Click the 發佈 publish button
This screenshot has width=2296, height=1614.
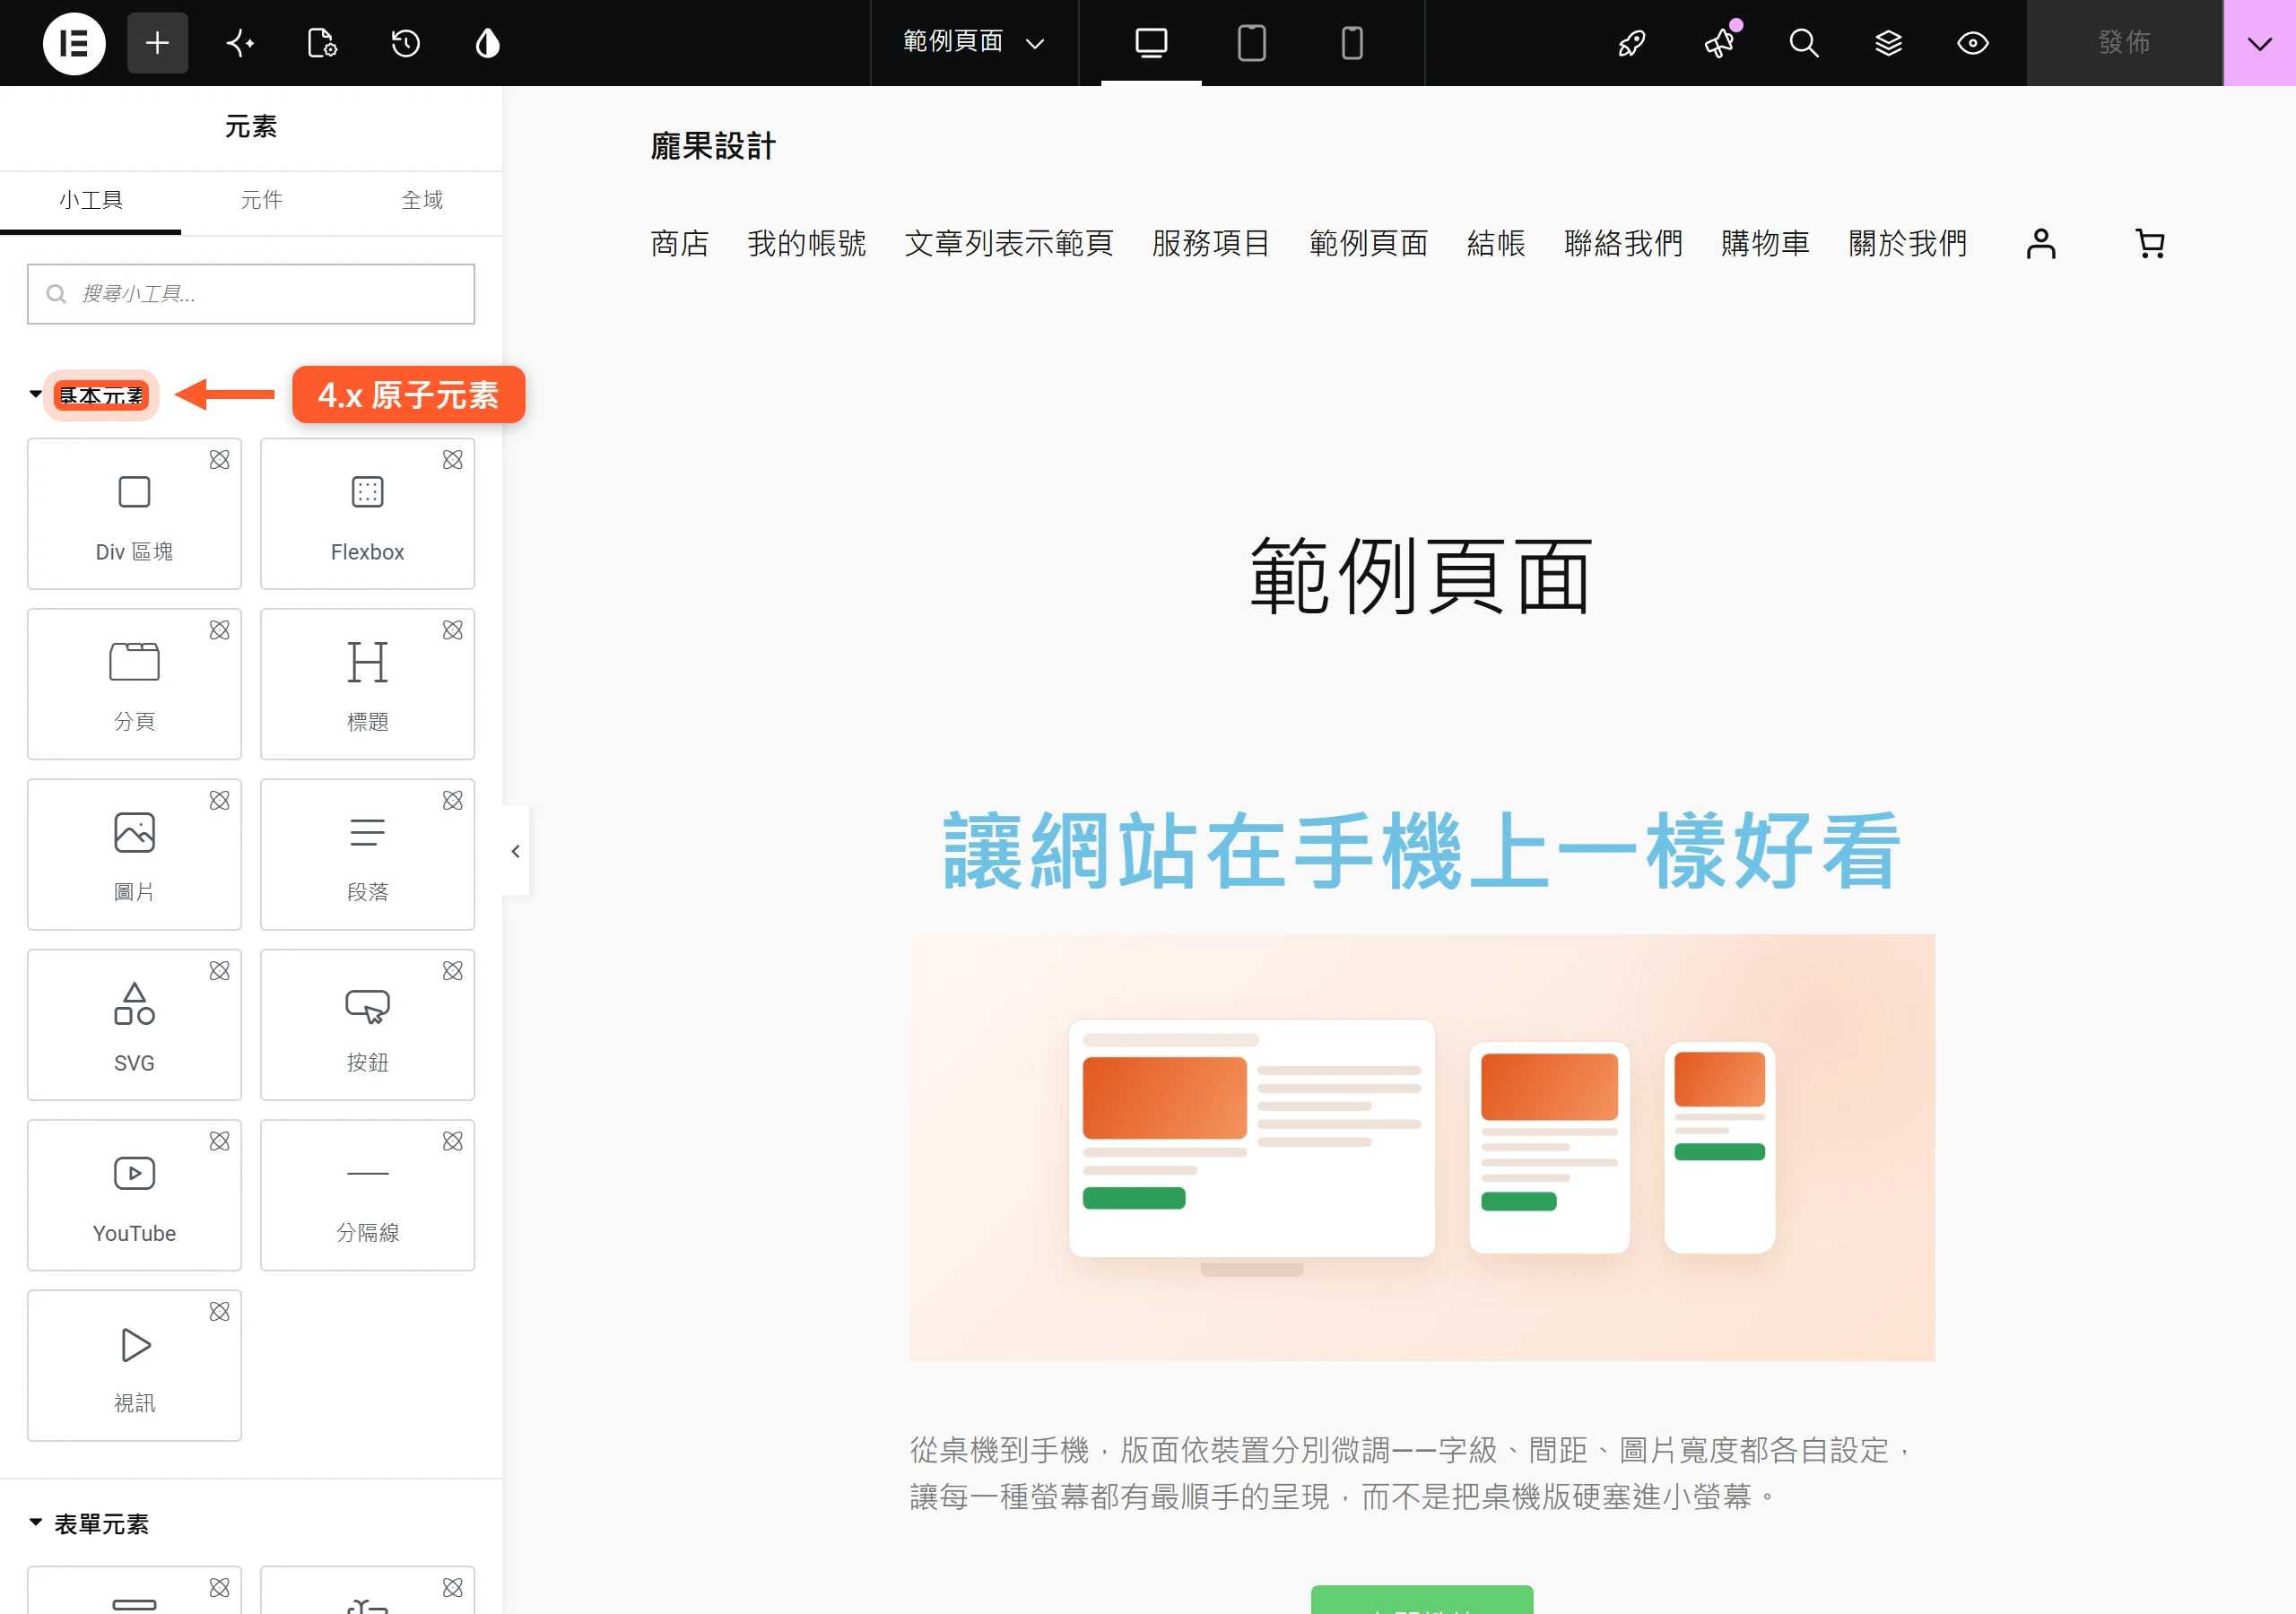pos(2124,43)
